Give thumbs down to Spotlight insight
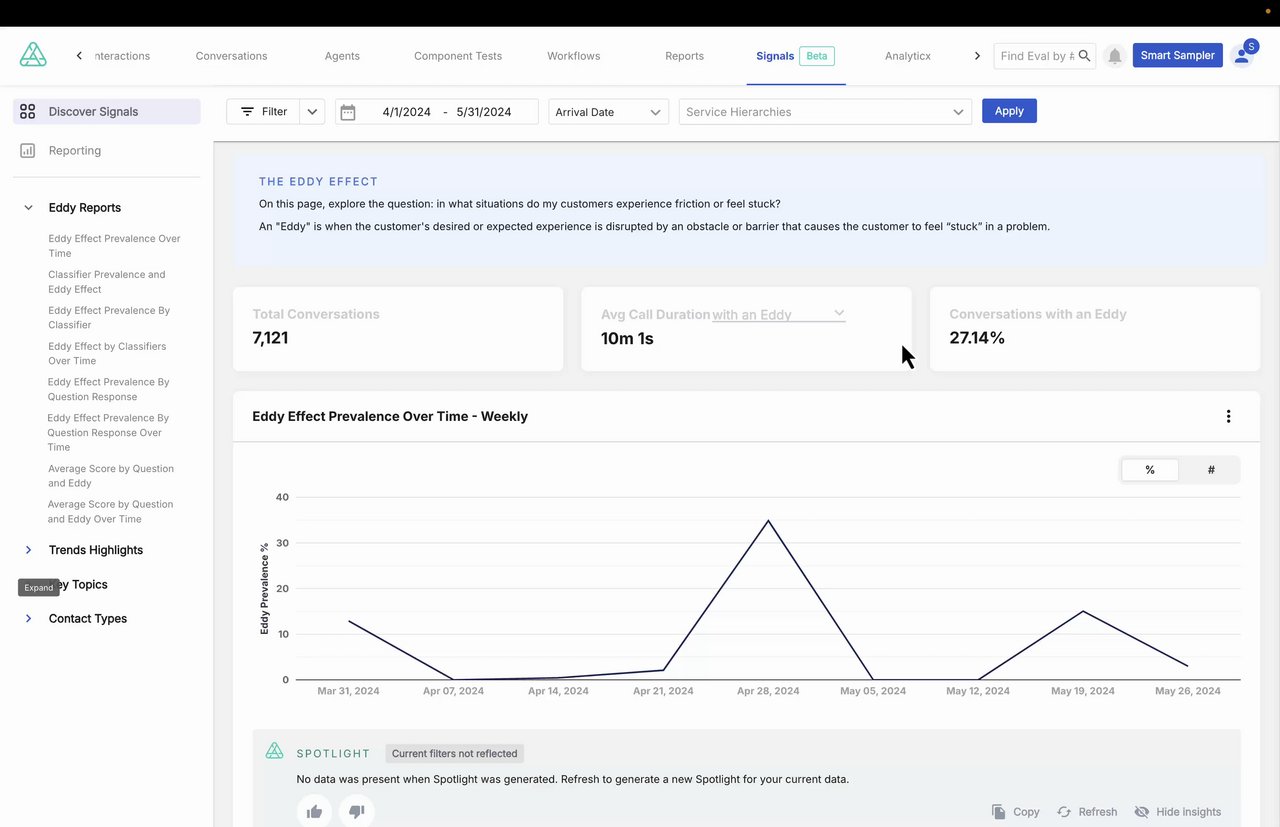The image size is (1280, 827). tap(356, 811)
